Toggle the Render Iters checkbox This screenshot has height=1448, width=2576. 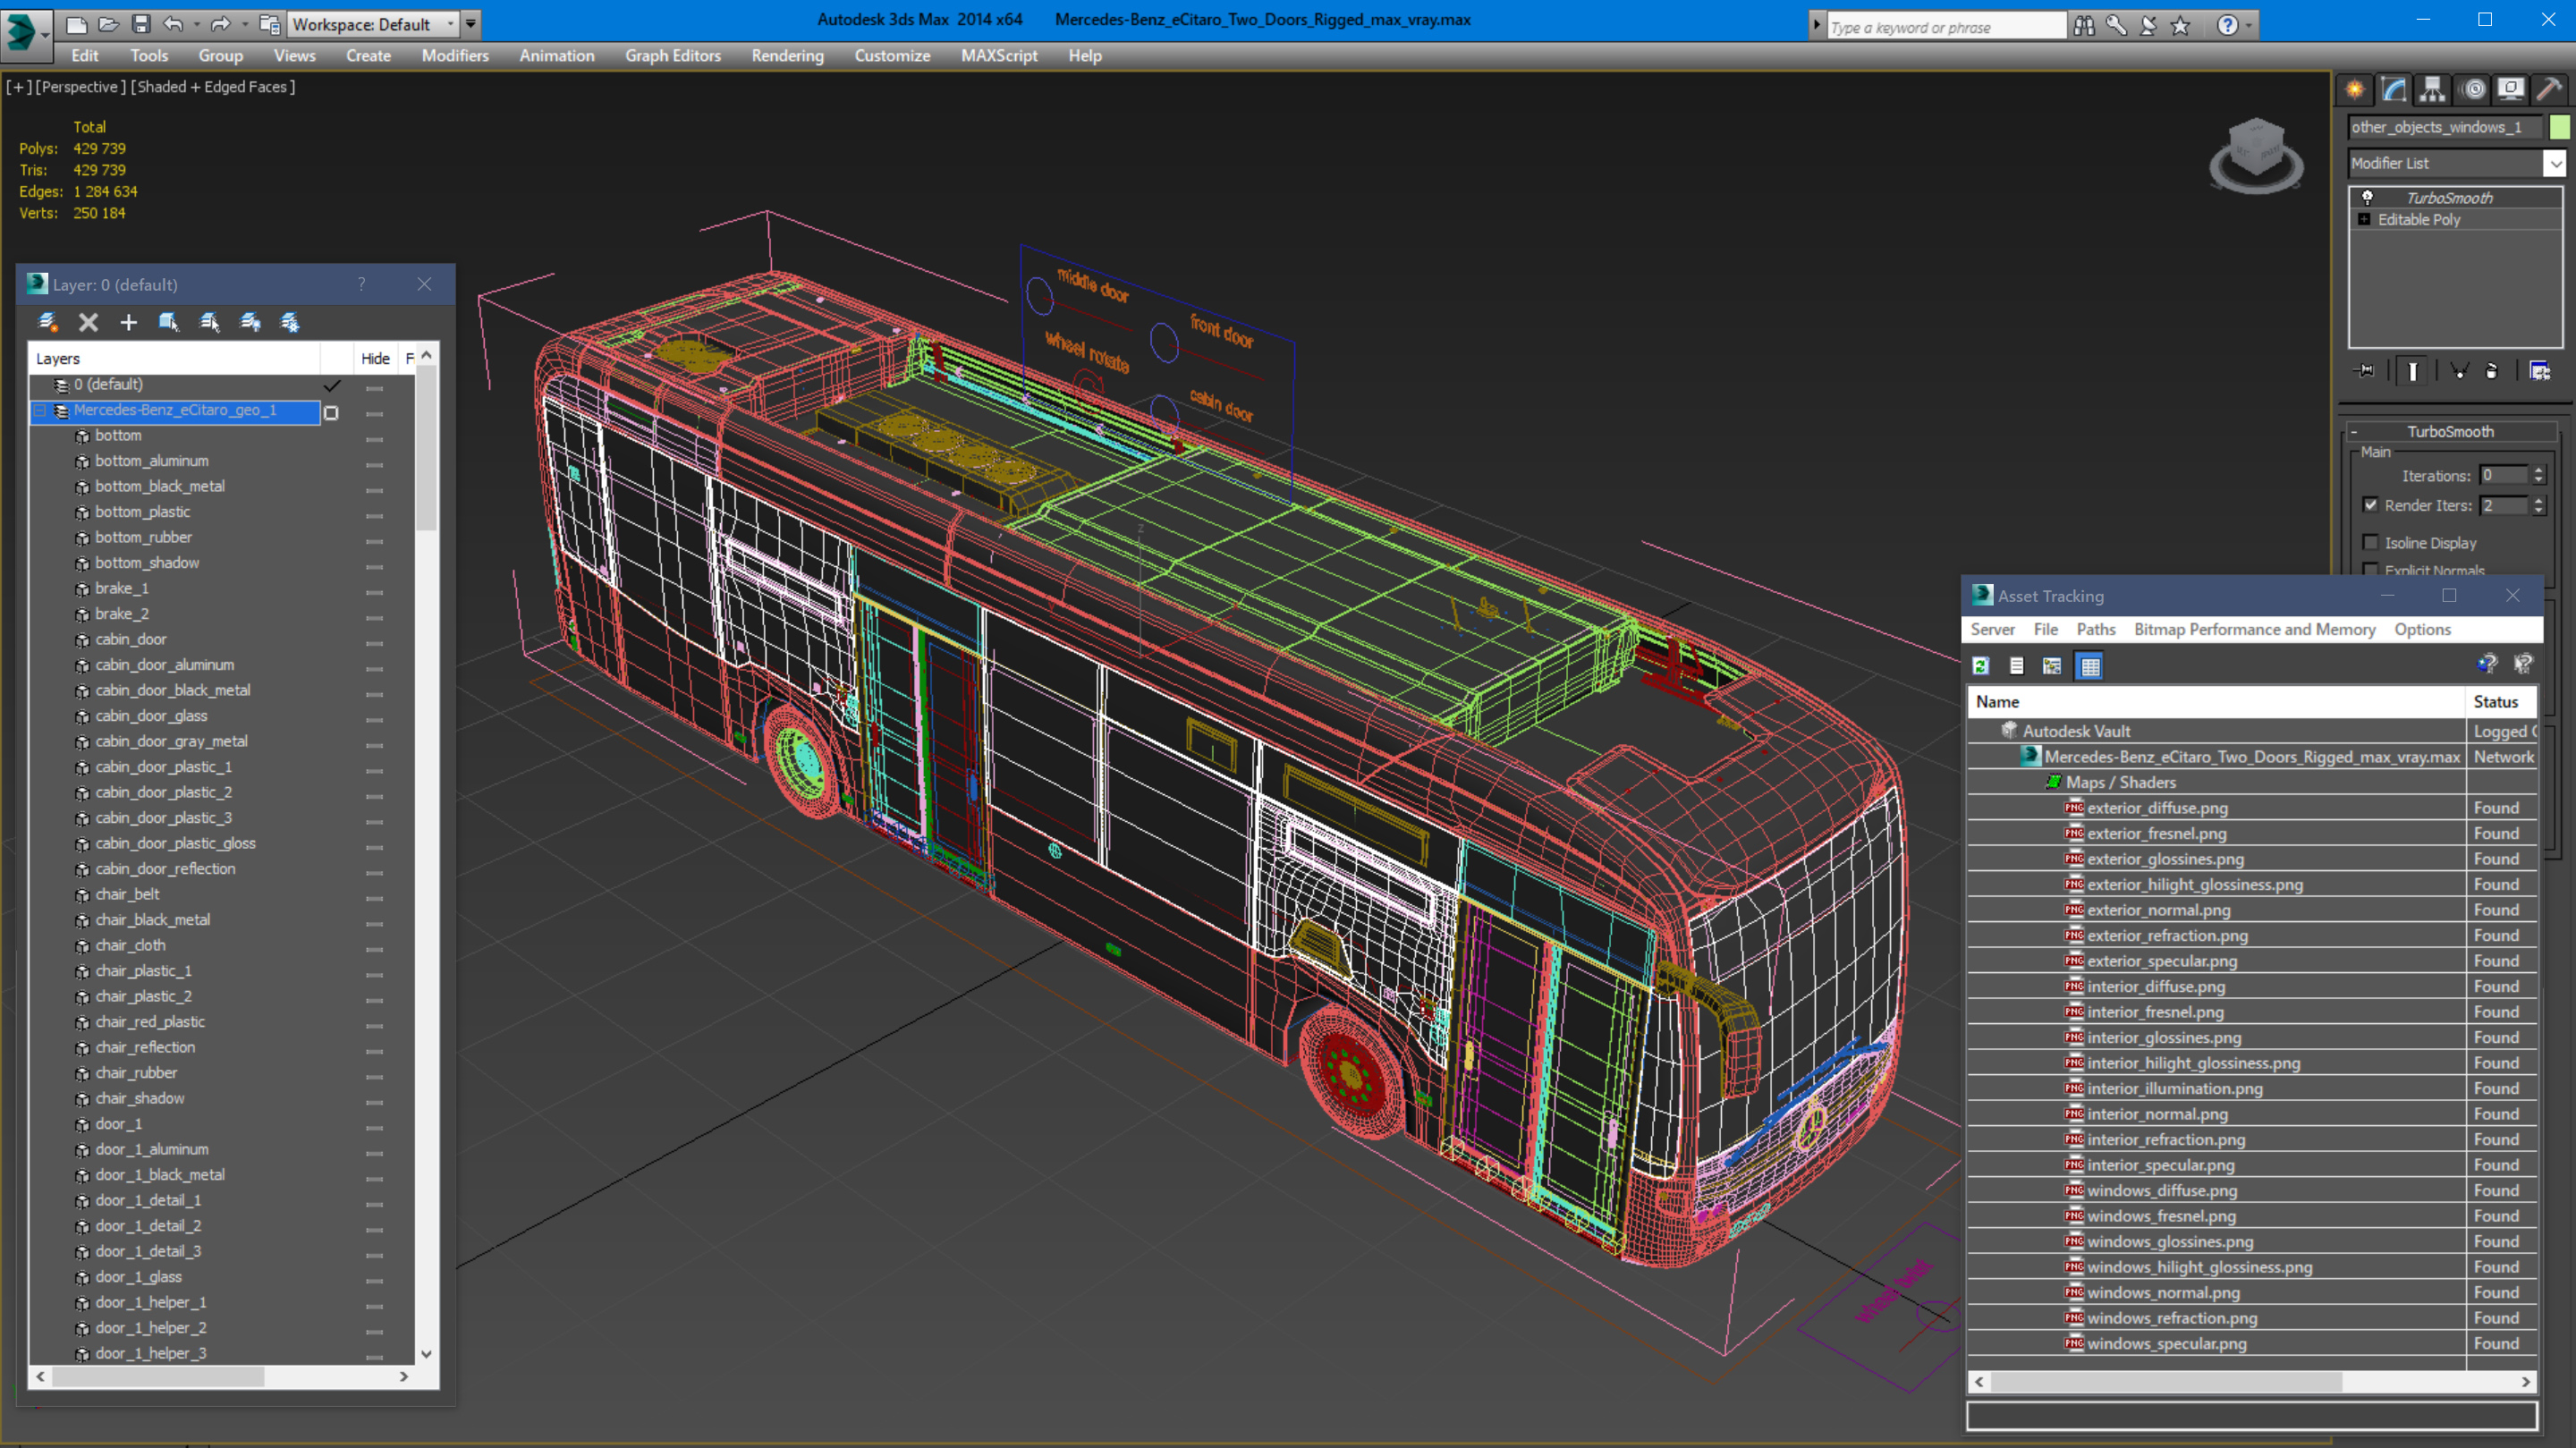[x=2370, y=505]
